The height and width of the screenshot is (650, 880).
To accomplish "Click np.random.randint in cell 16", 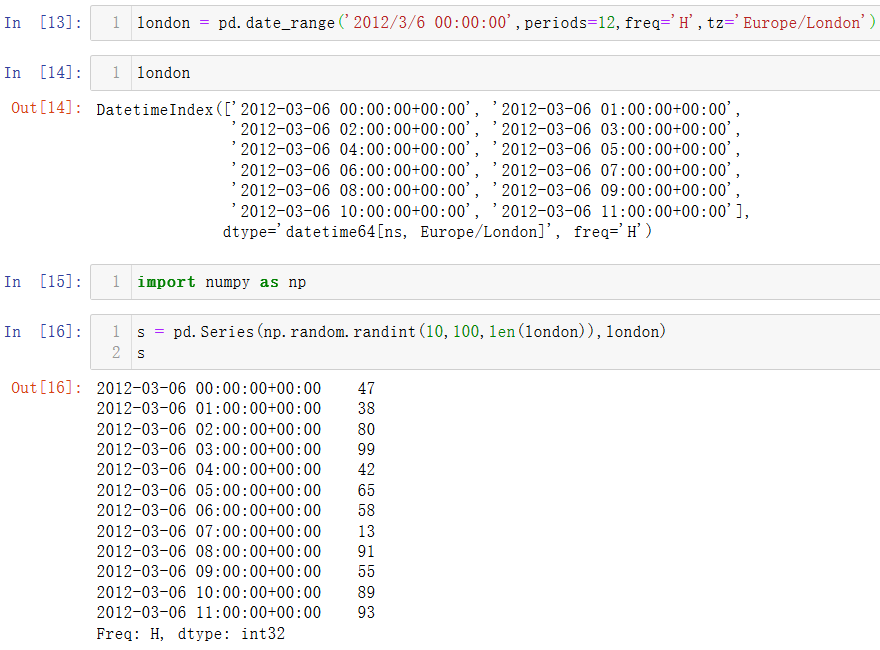I will (x=340, y=332).
